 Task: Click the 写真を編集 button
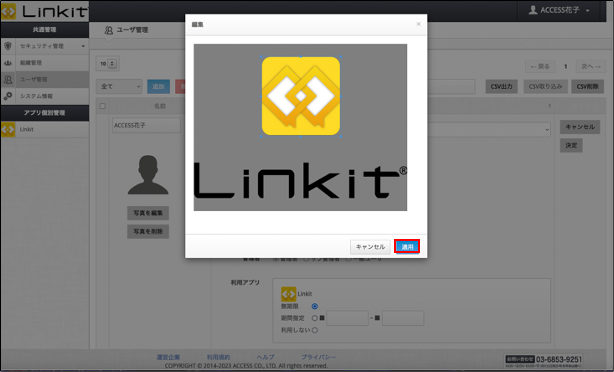point(148,213)
